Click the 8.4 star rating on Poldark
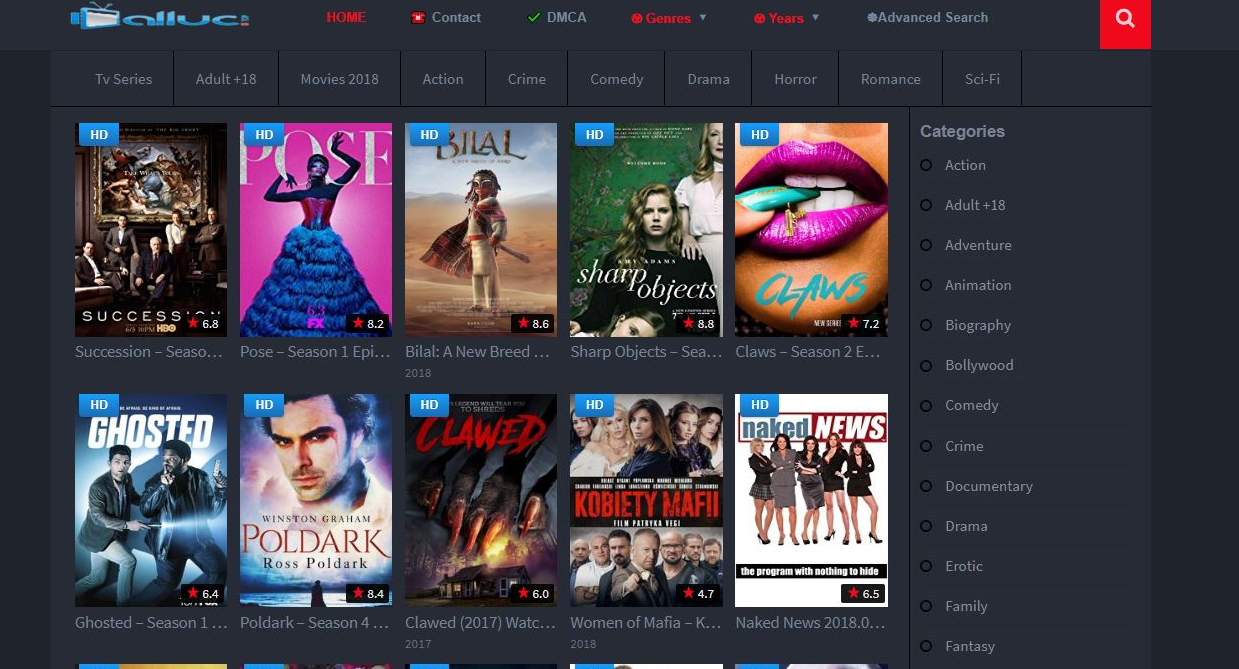 click(x=367, y=594)
